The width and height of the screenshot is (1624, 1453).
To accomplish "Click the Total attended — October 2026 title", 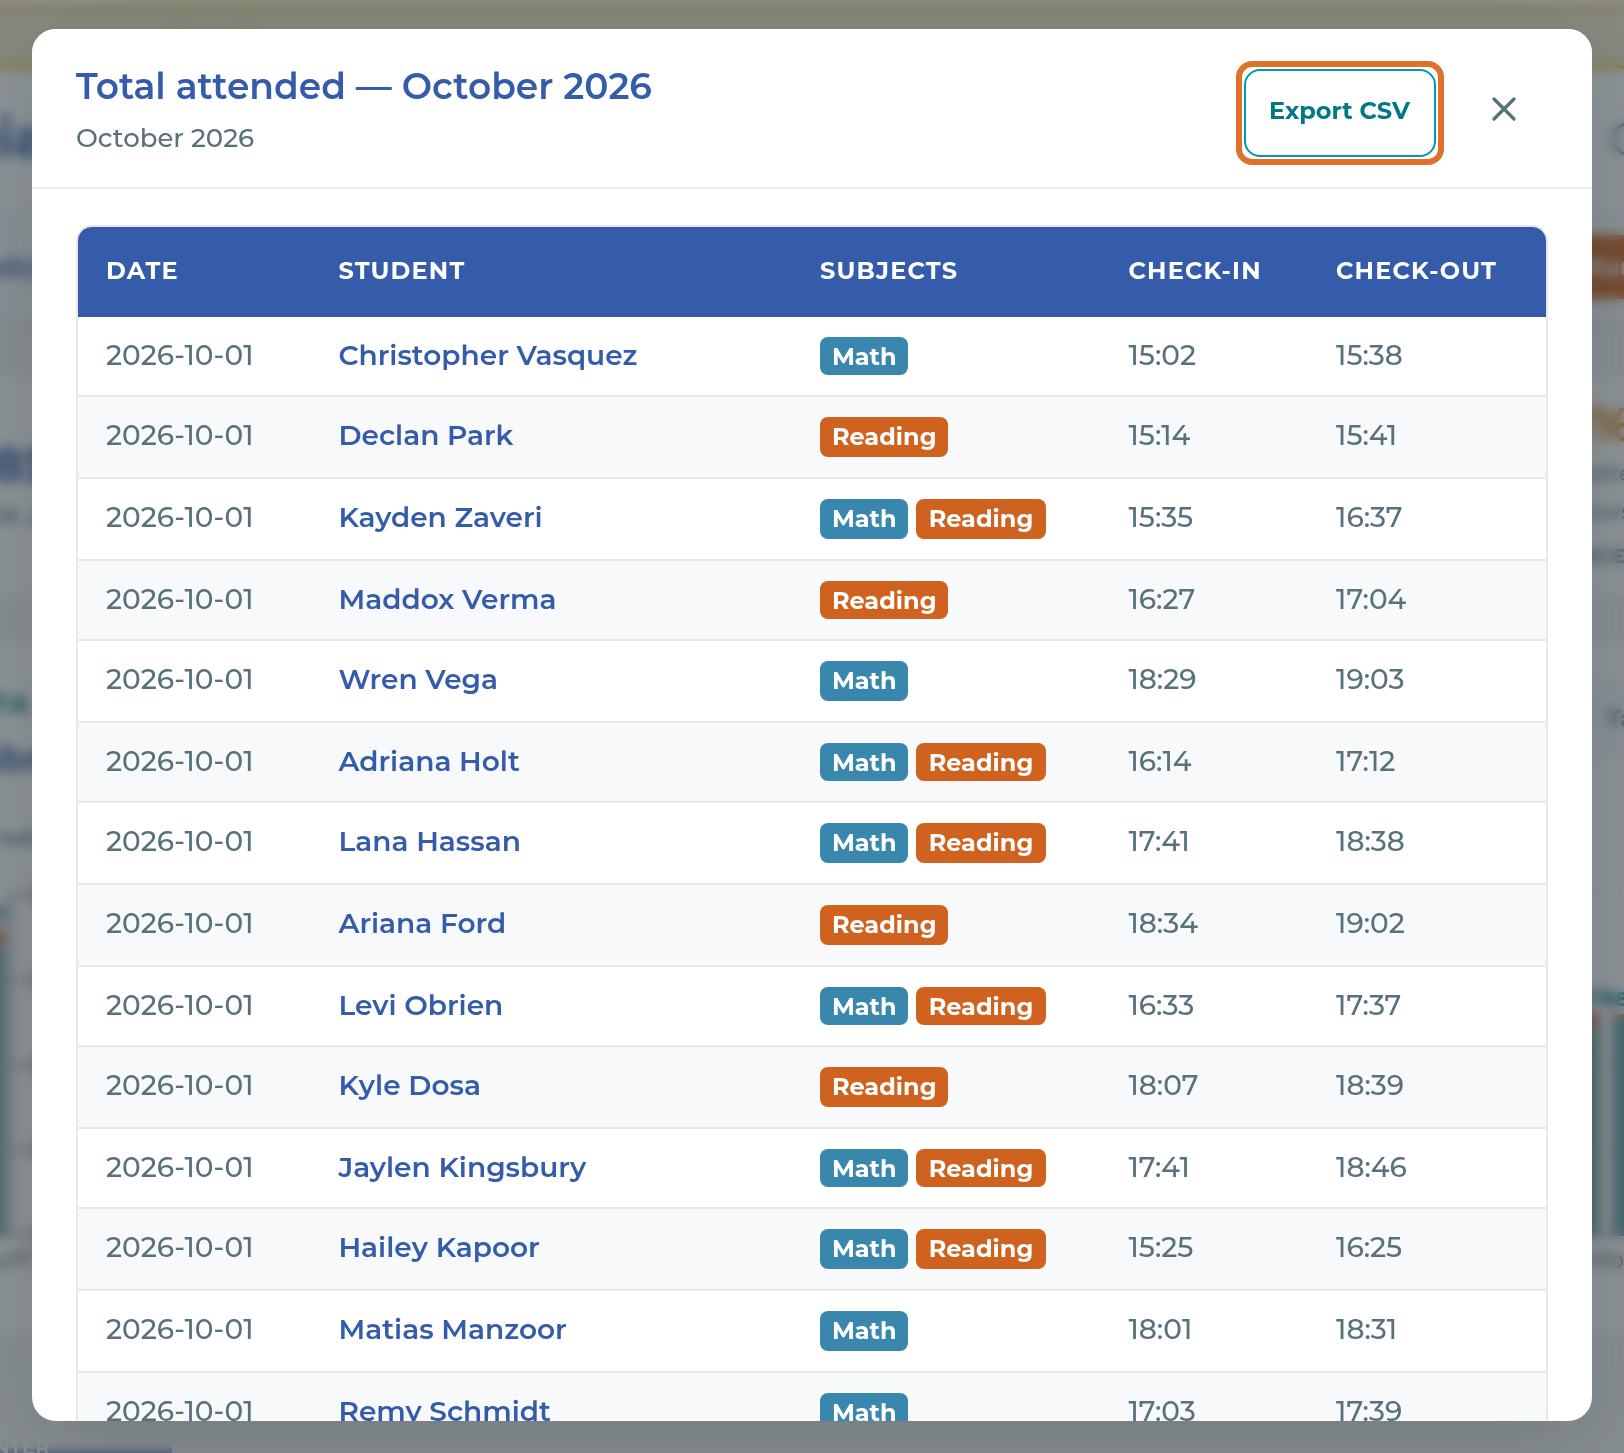I will (364, 87).
